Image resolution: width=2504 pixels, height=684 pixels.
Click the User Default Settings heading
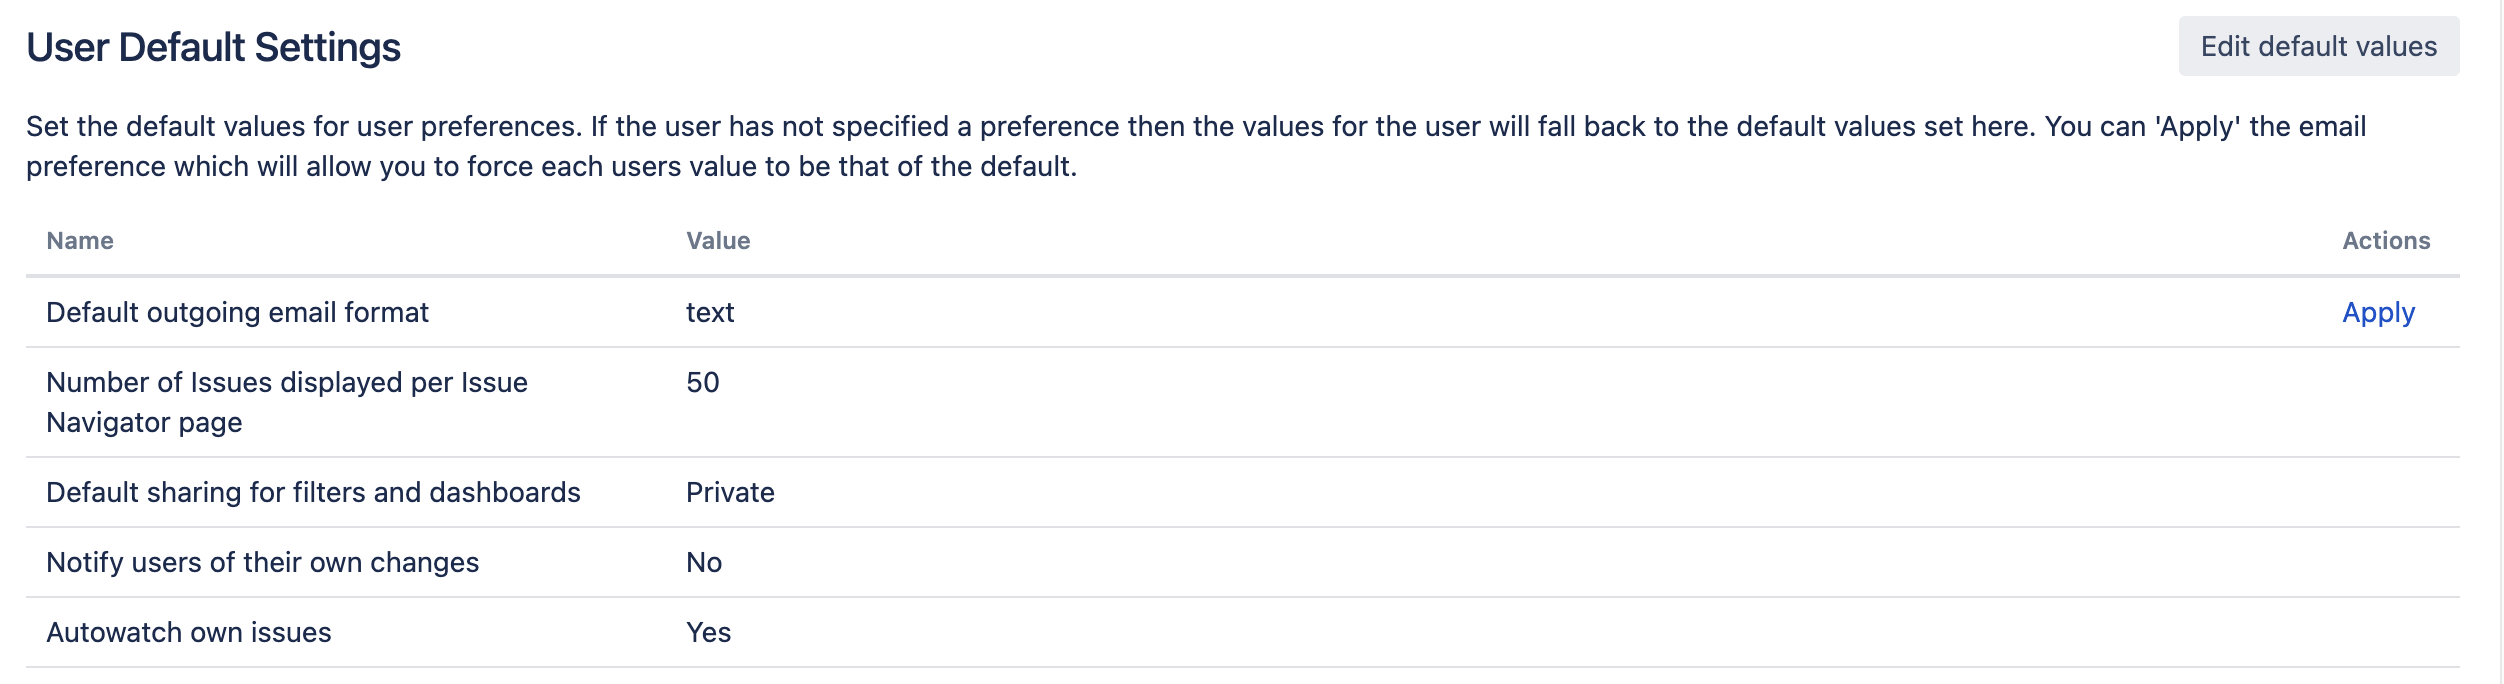(213, 48)
